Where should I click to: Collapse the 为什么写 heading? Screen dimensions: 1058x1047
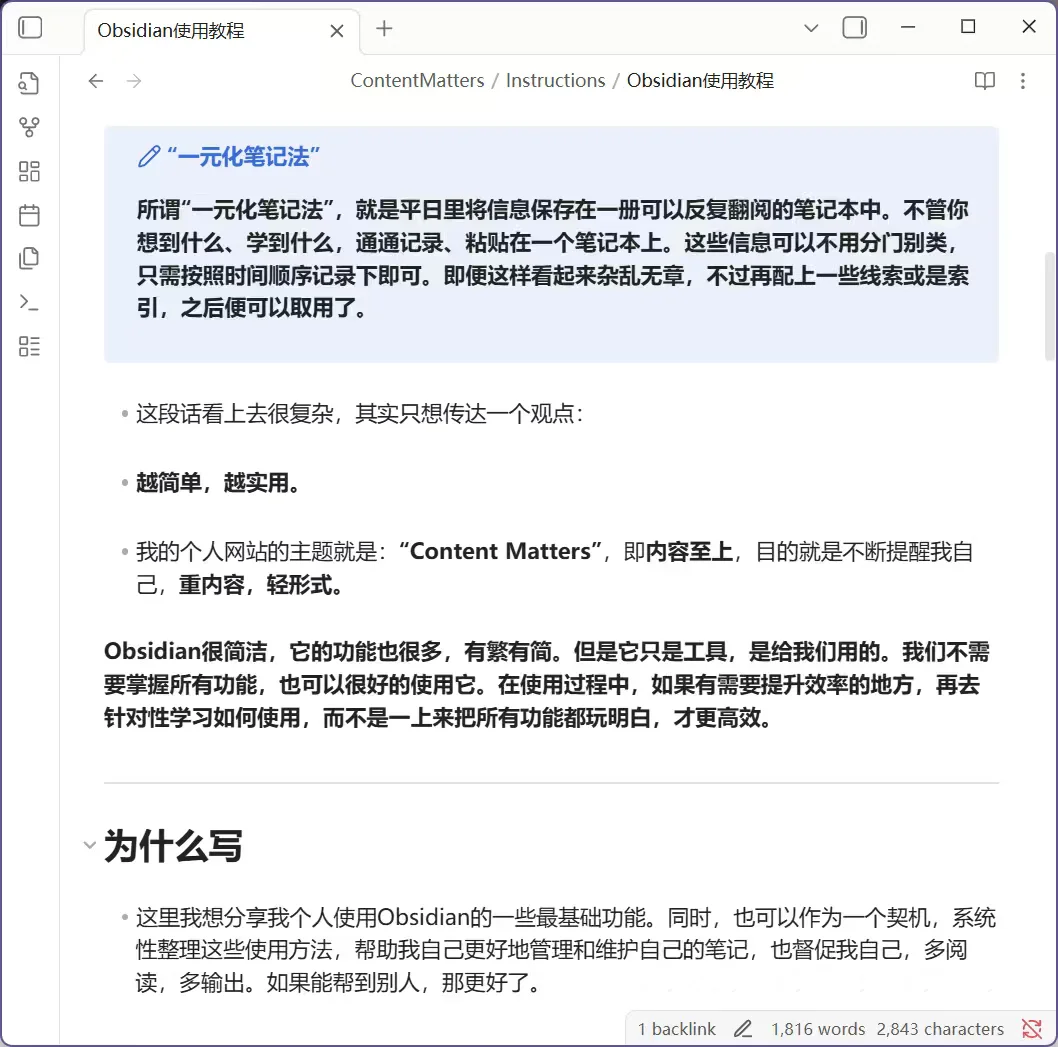pyautogui.click(x=90, y=845)
